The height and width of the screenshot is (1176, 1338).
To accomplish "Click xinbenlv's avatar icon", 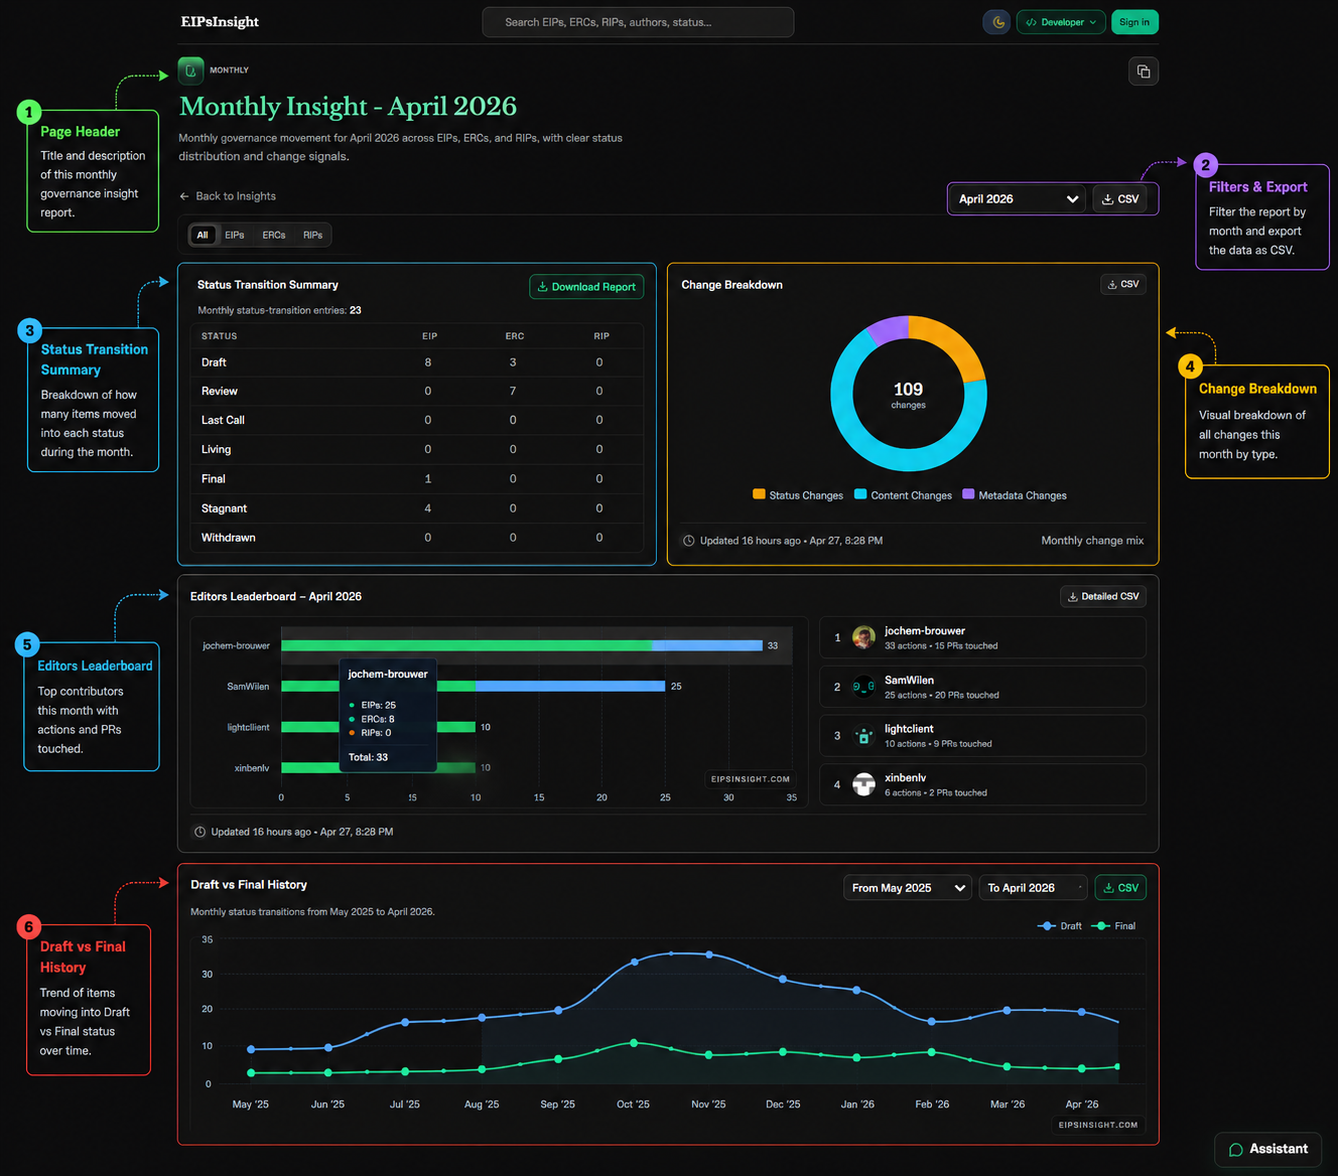I will point(864,785).
